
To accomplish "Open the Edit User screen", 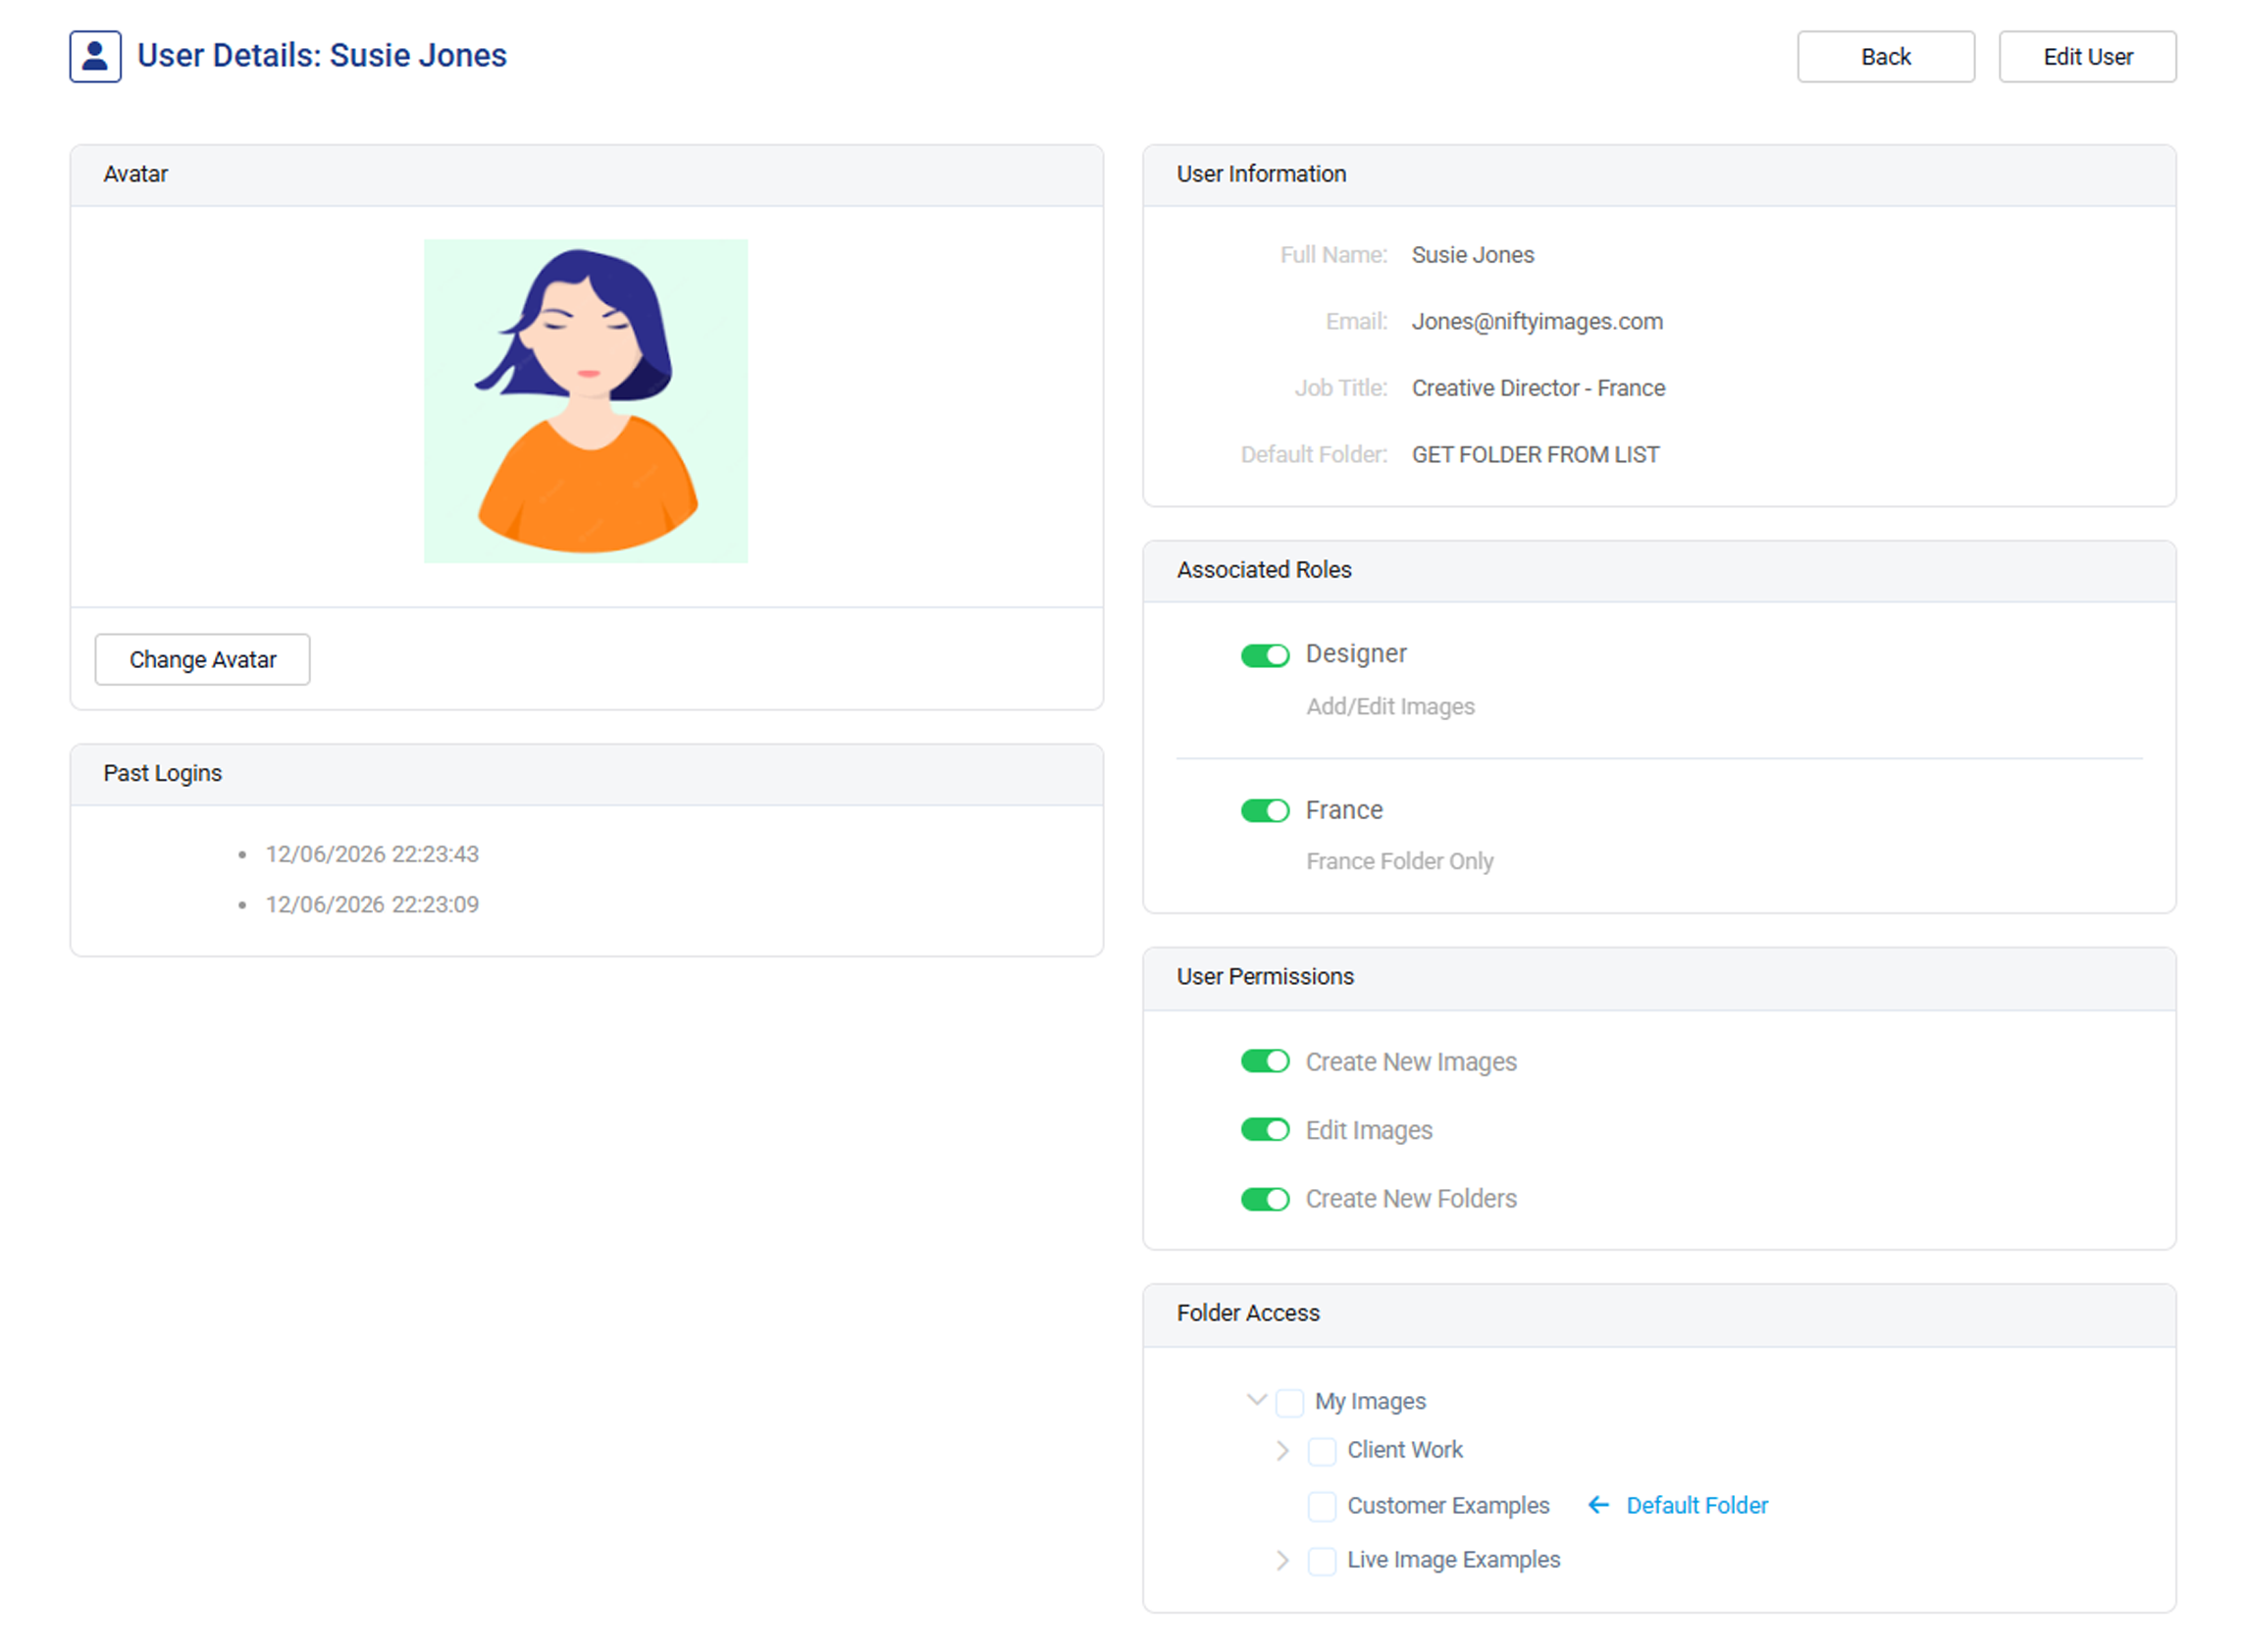I will [2087, 56].
